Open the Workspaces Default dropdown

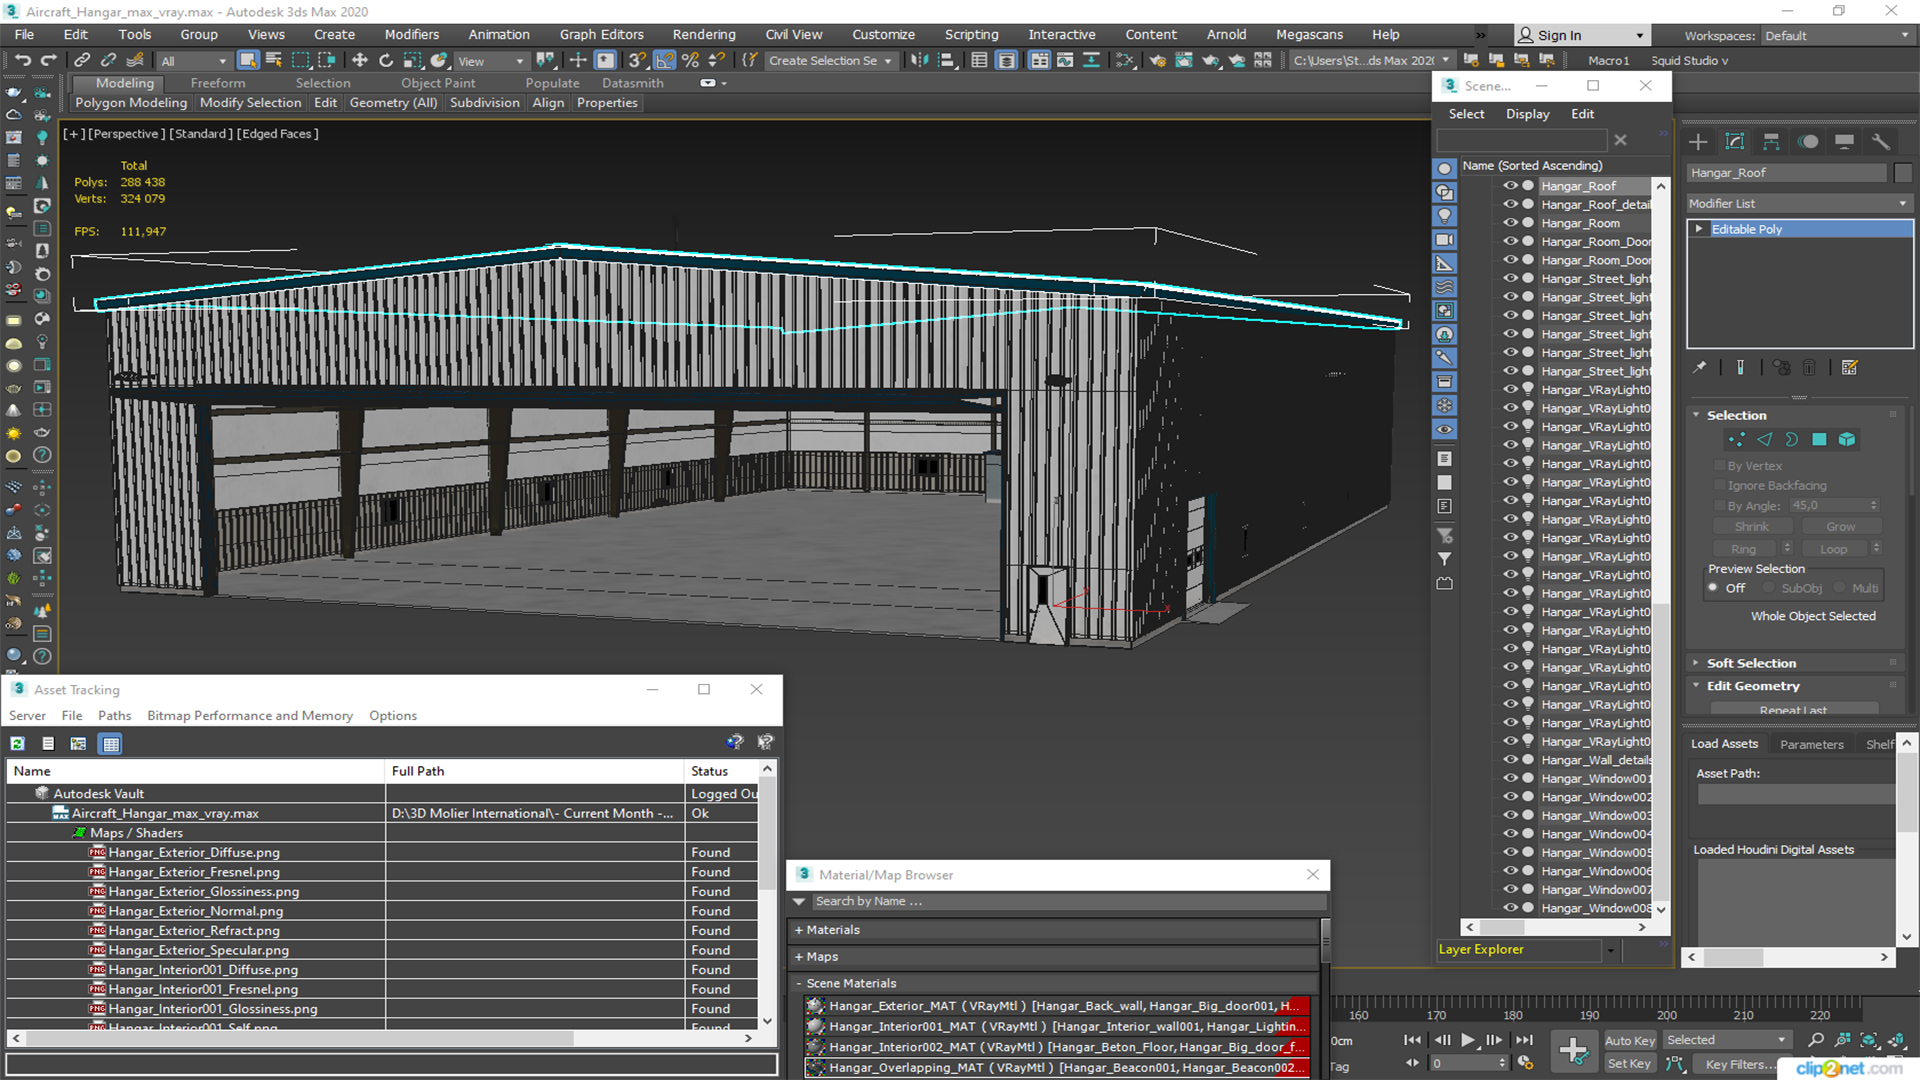coord(1837,35)
